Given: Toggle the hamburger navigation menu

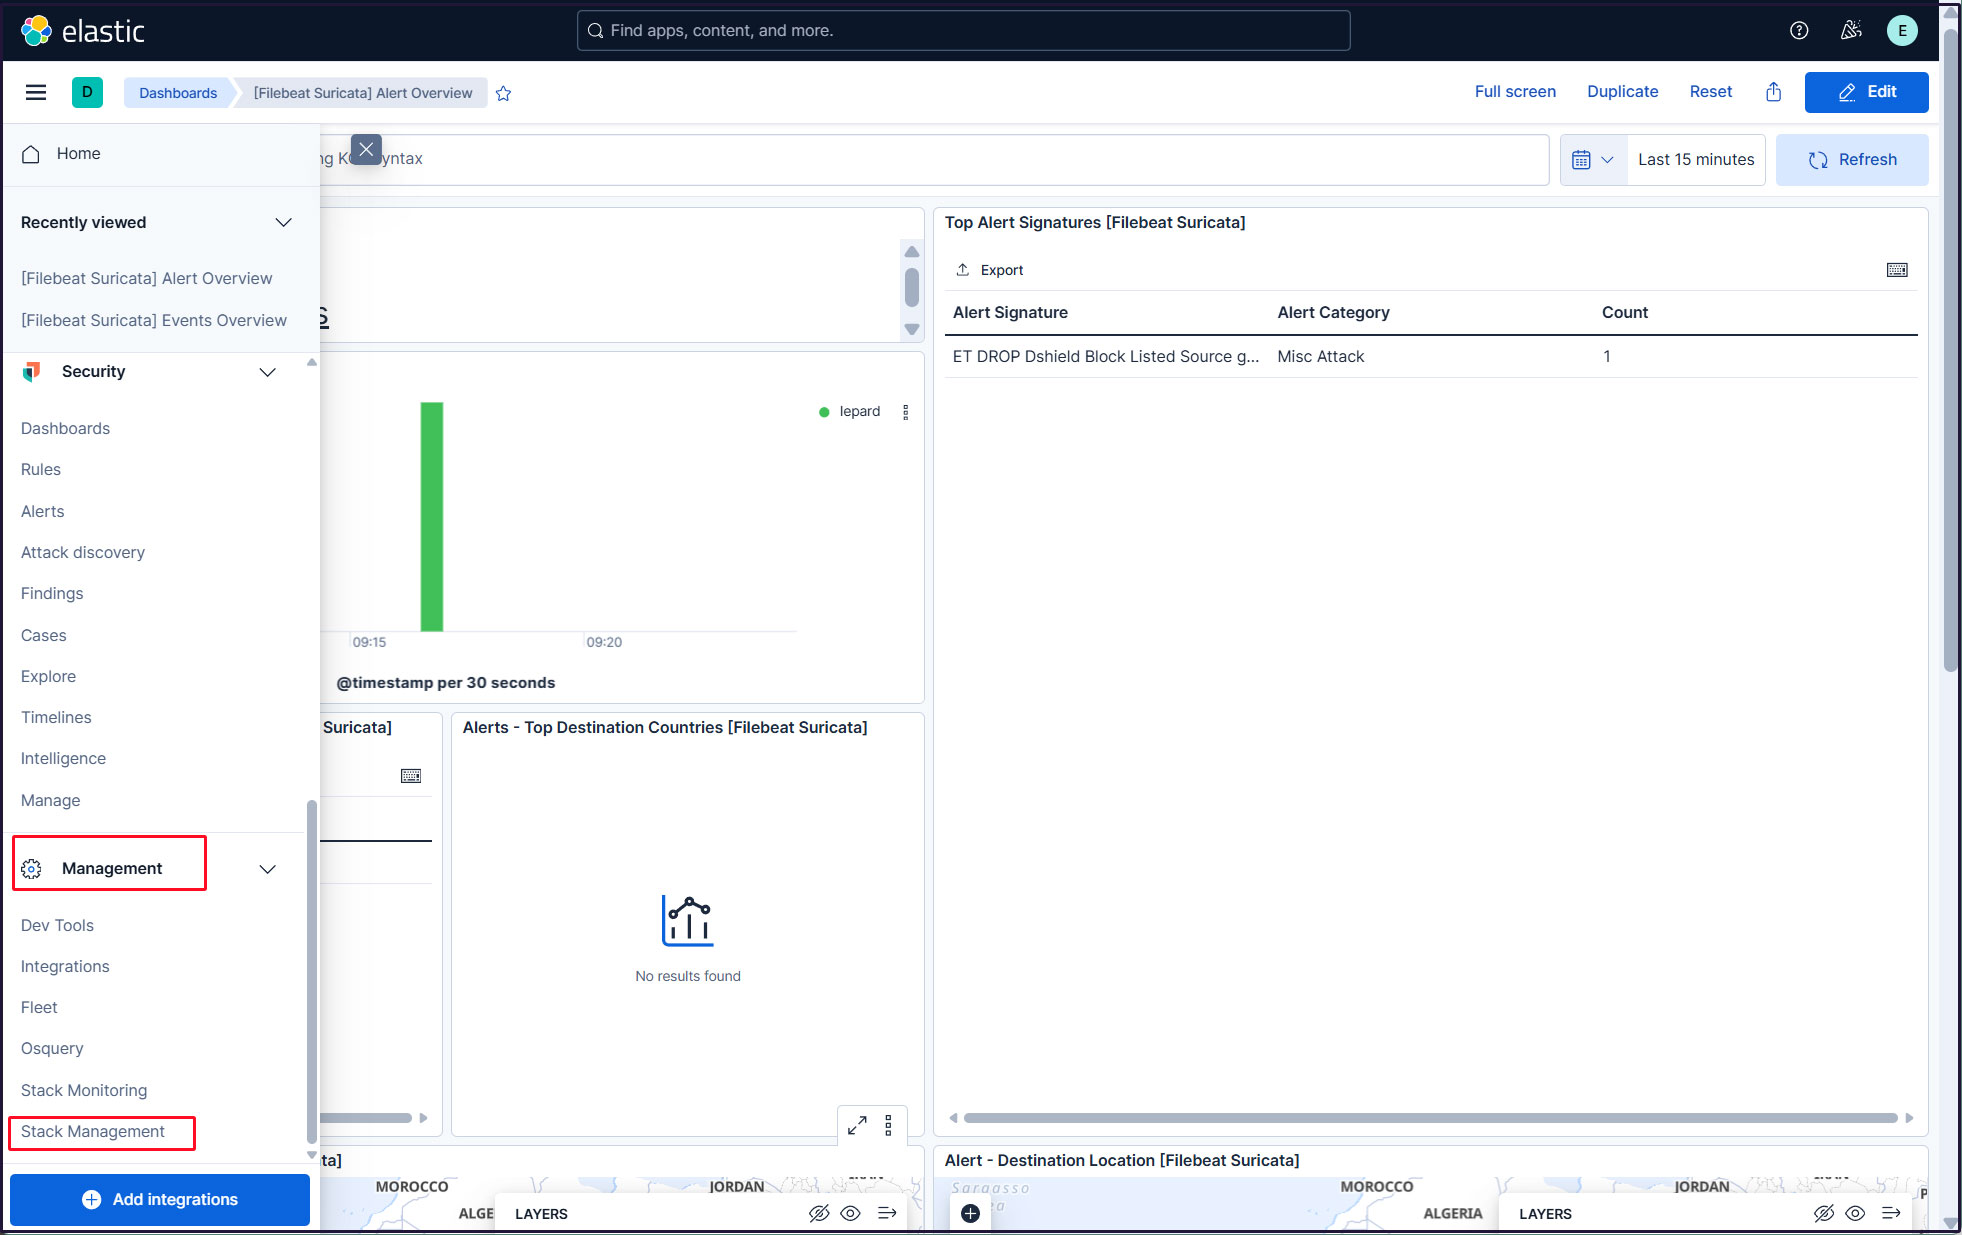Looking at the screenshot, I should point(36,93).
